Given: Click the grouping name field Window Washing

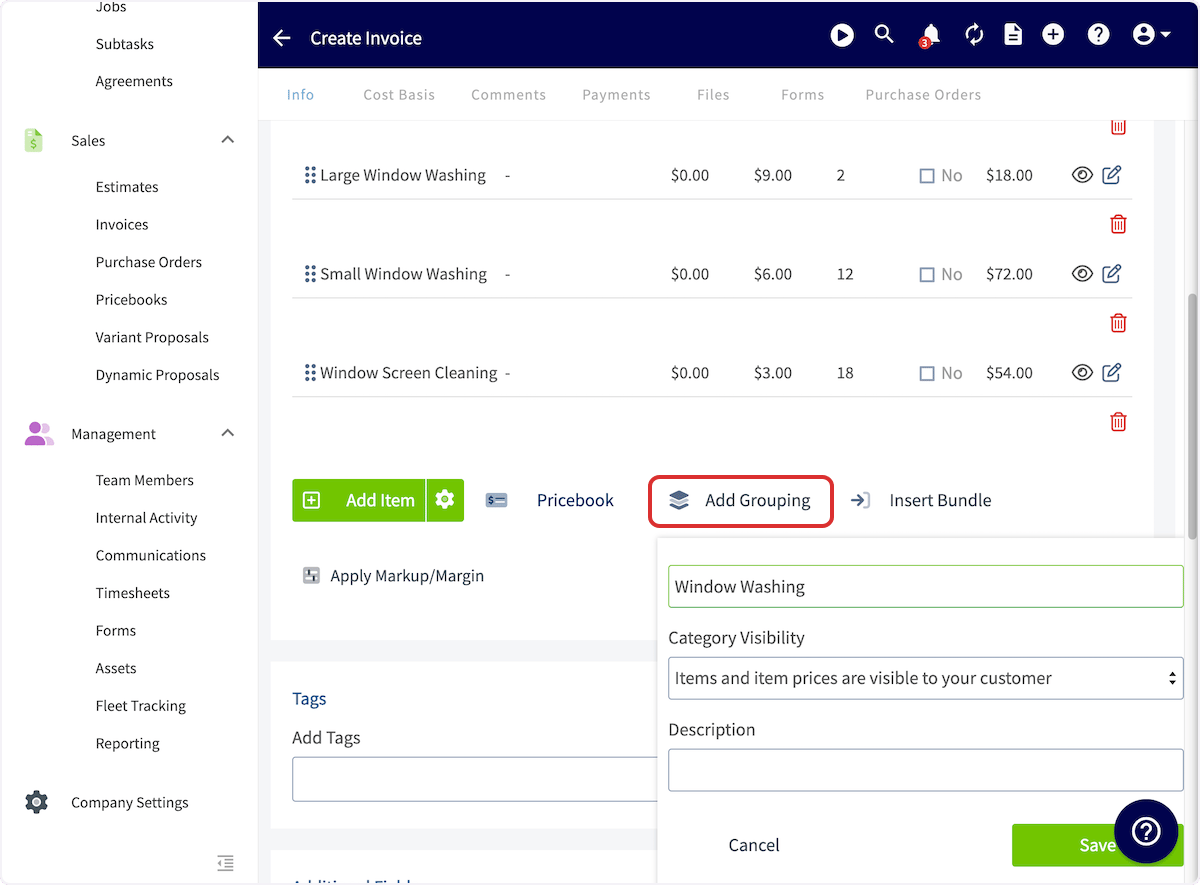Looking at the screenshot, I should pos(926,587).
